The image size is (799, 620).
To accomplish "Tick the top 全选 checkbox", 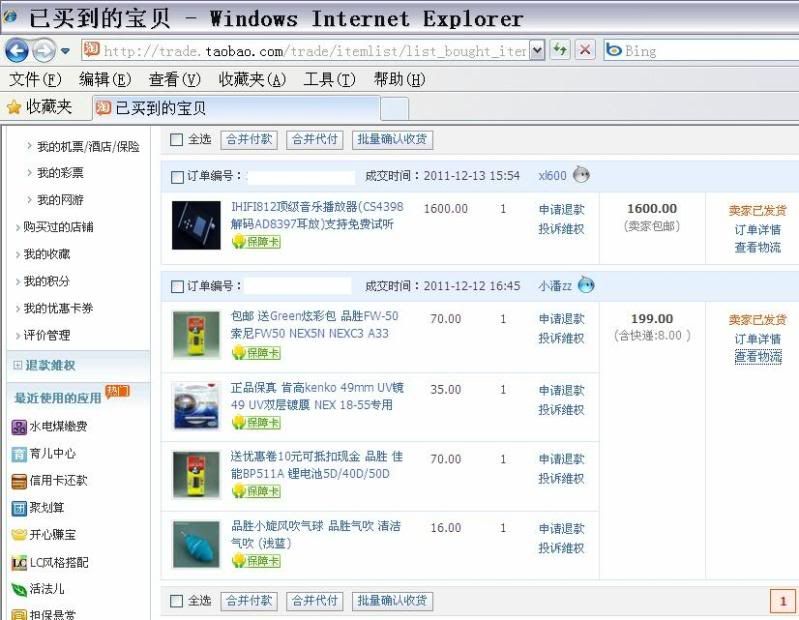I will 177,140.
